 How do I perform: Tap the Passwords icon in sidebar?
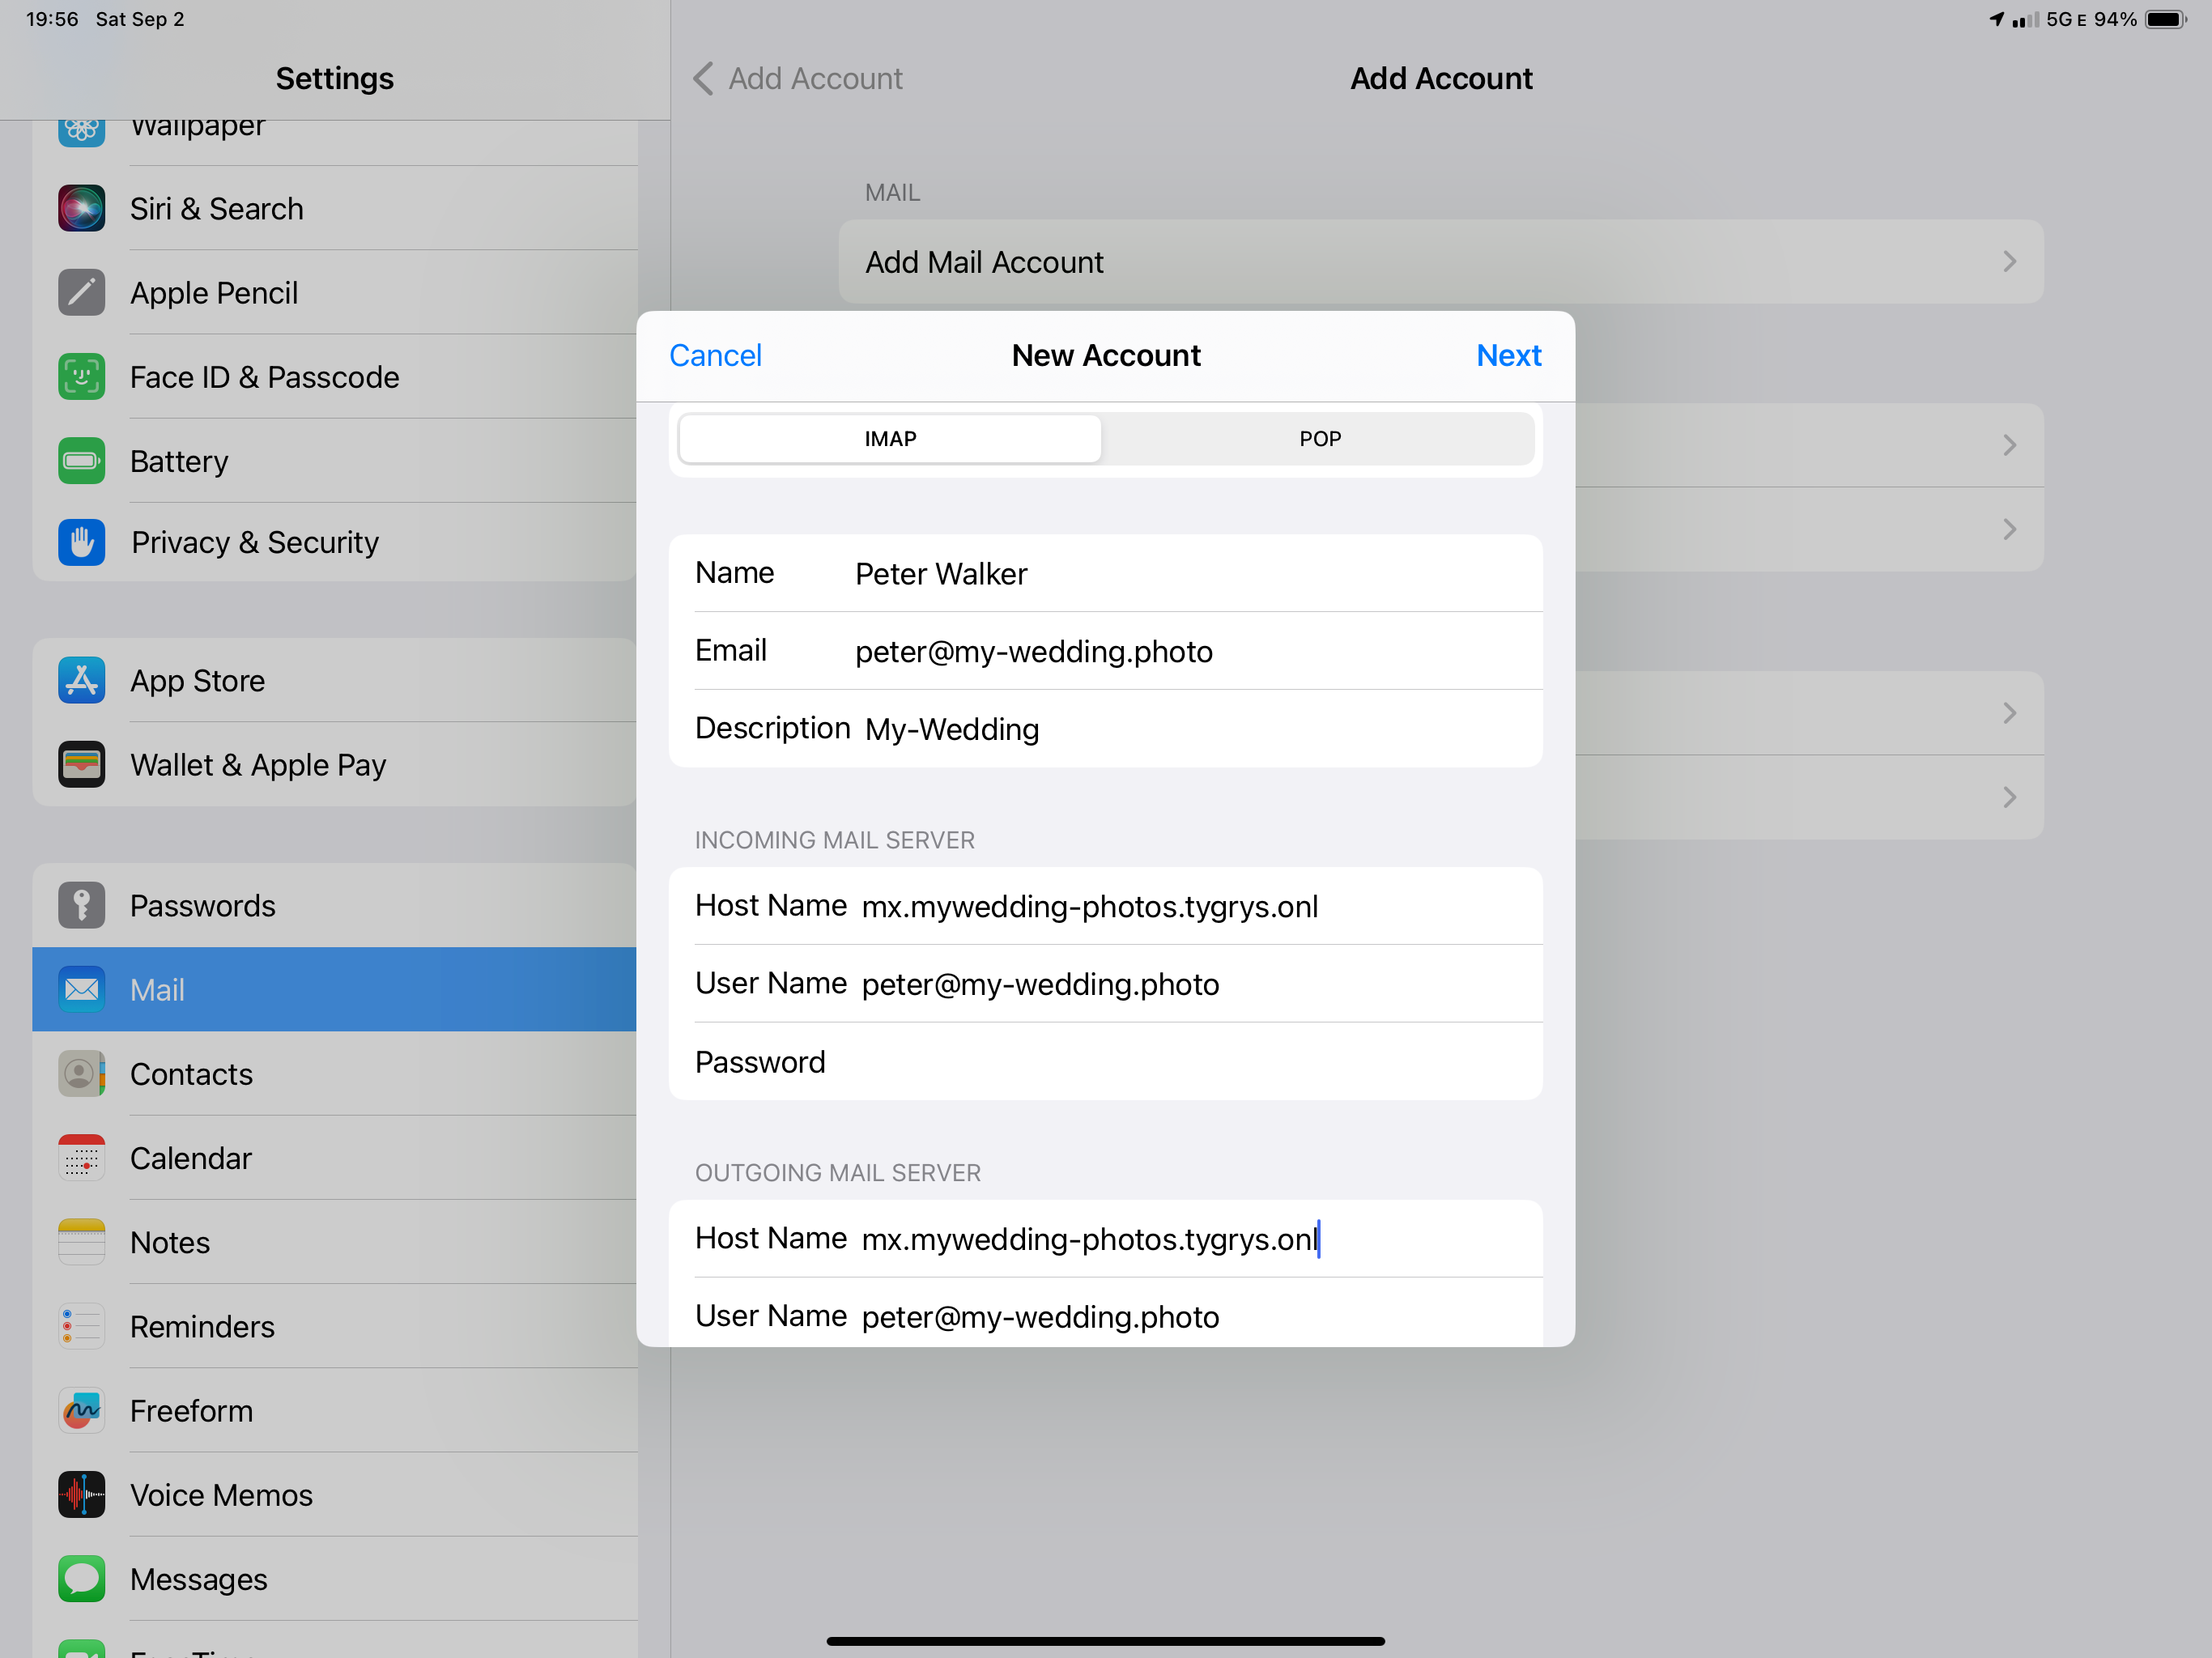tap(80, 904)
